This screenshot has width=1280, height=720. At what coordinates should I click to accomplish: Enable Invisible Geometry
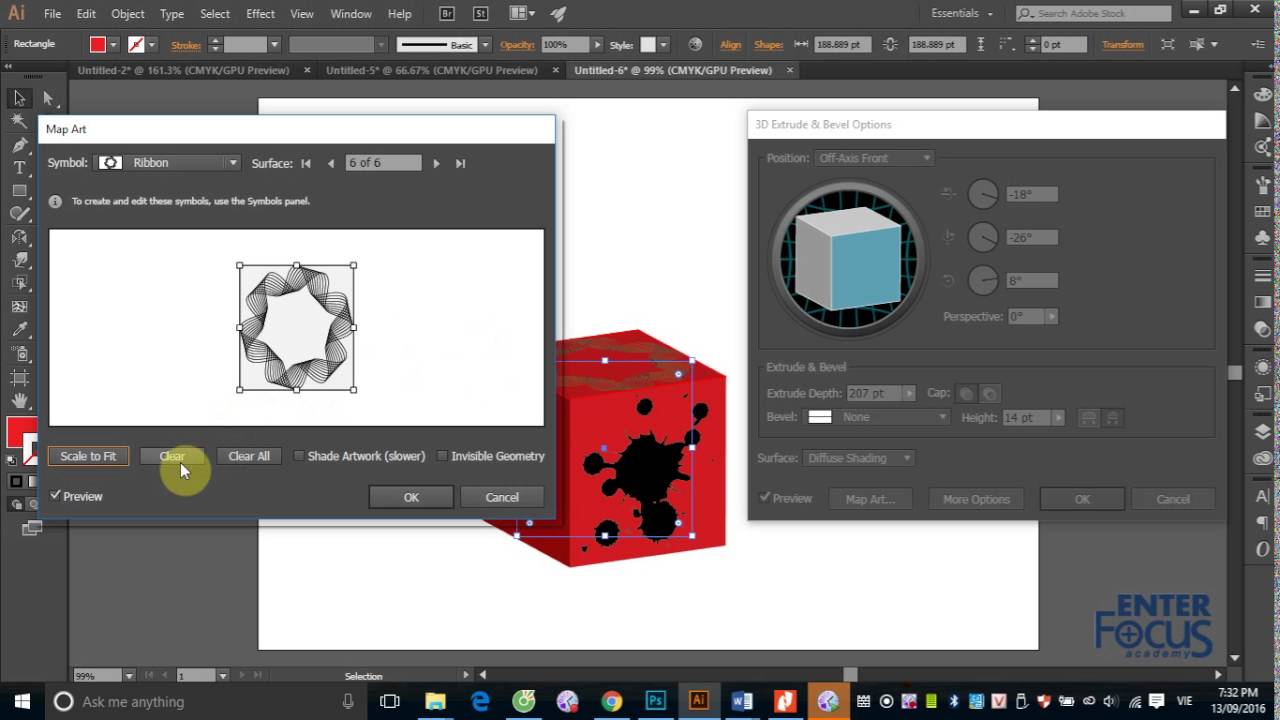click(x=443, y=456)
